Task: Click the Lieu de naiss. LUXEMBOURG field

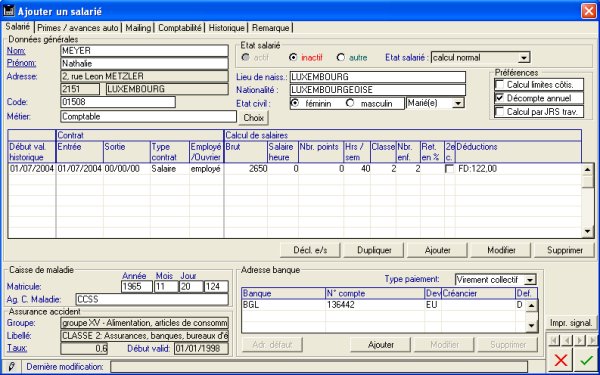Action: pyautogui.click(x=378, y=77)
